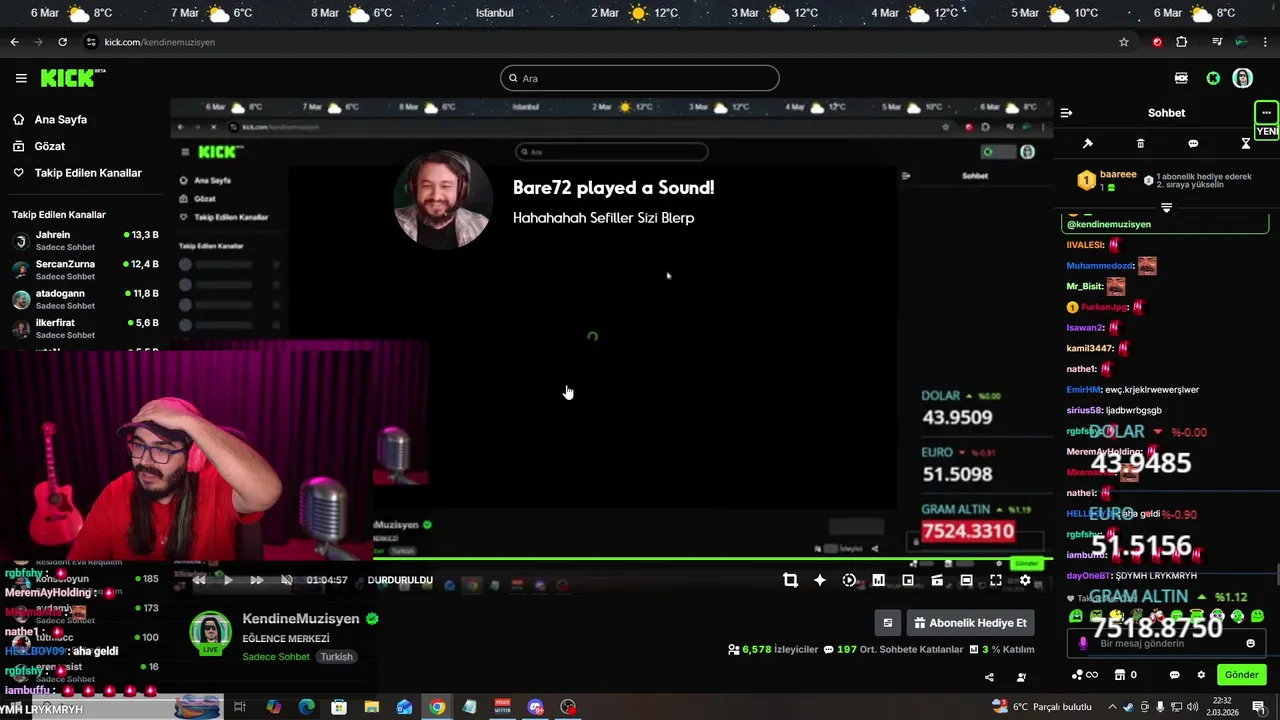Rewind the video player
The width and height of the screenshot is (1280, 720).
click(199, 580)
